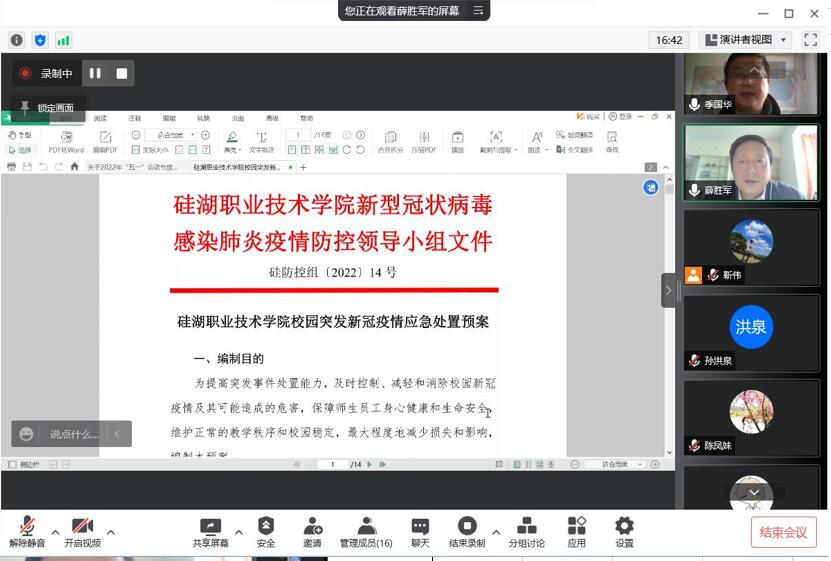The height and width of the screenshot is (561, 831).
Task: Select 薛胜军's video thumbnail
Action: (750, 162)
